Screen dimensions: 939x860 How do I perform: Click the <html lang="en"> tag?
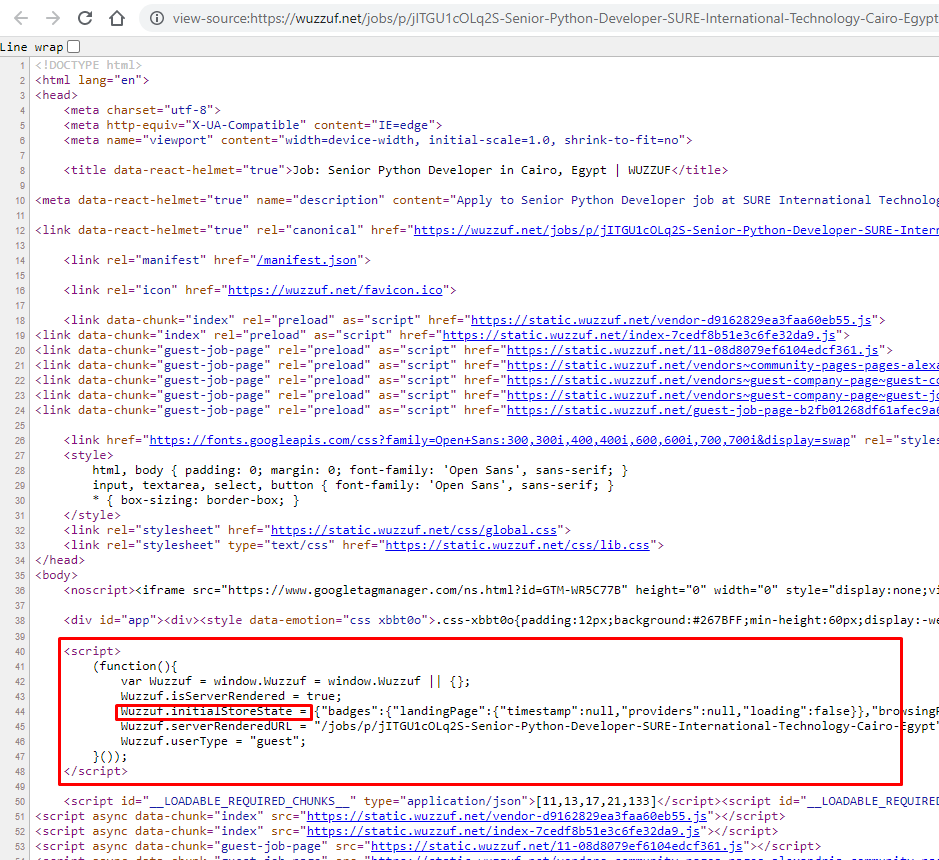point(92,80)
